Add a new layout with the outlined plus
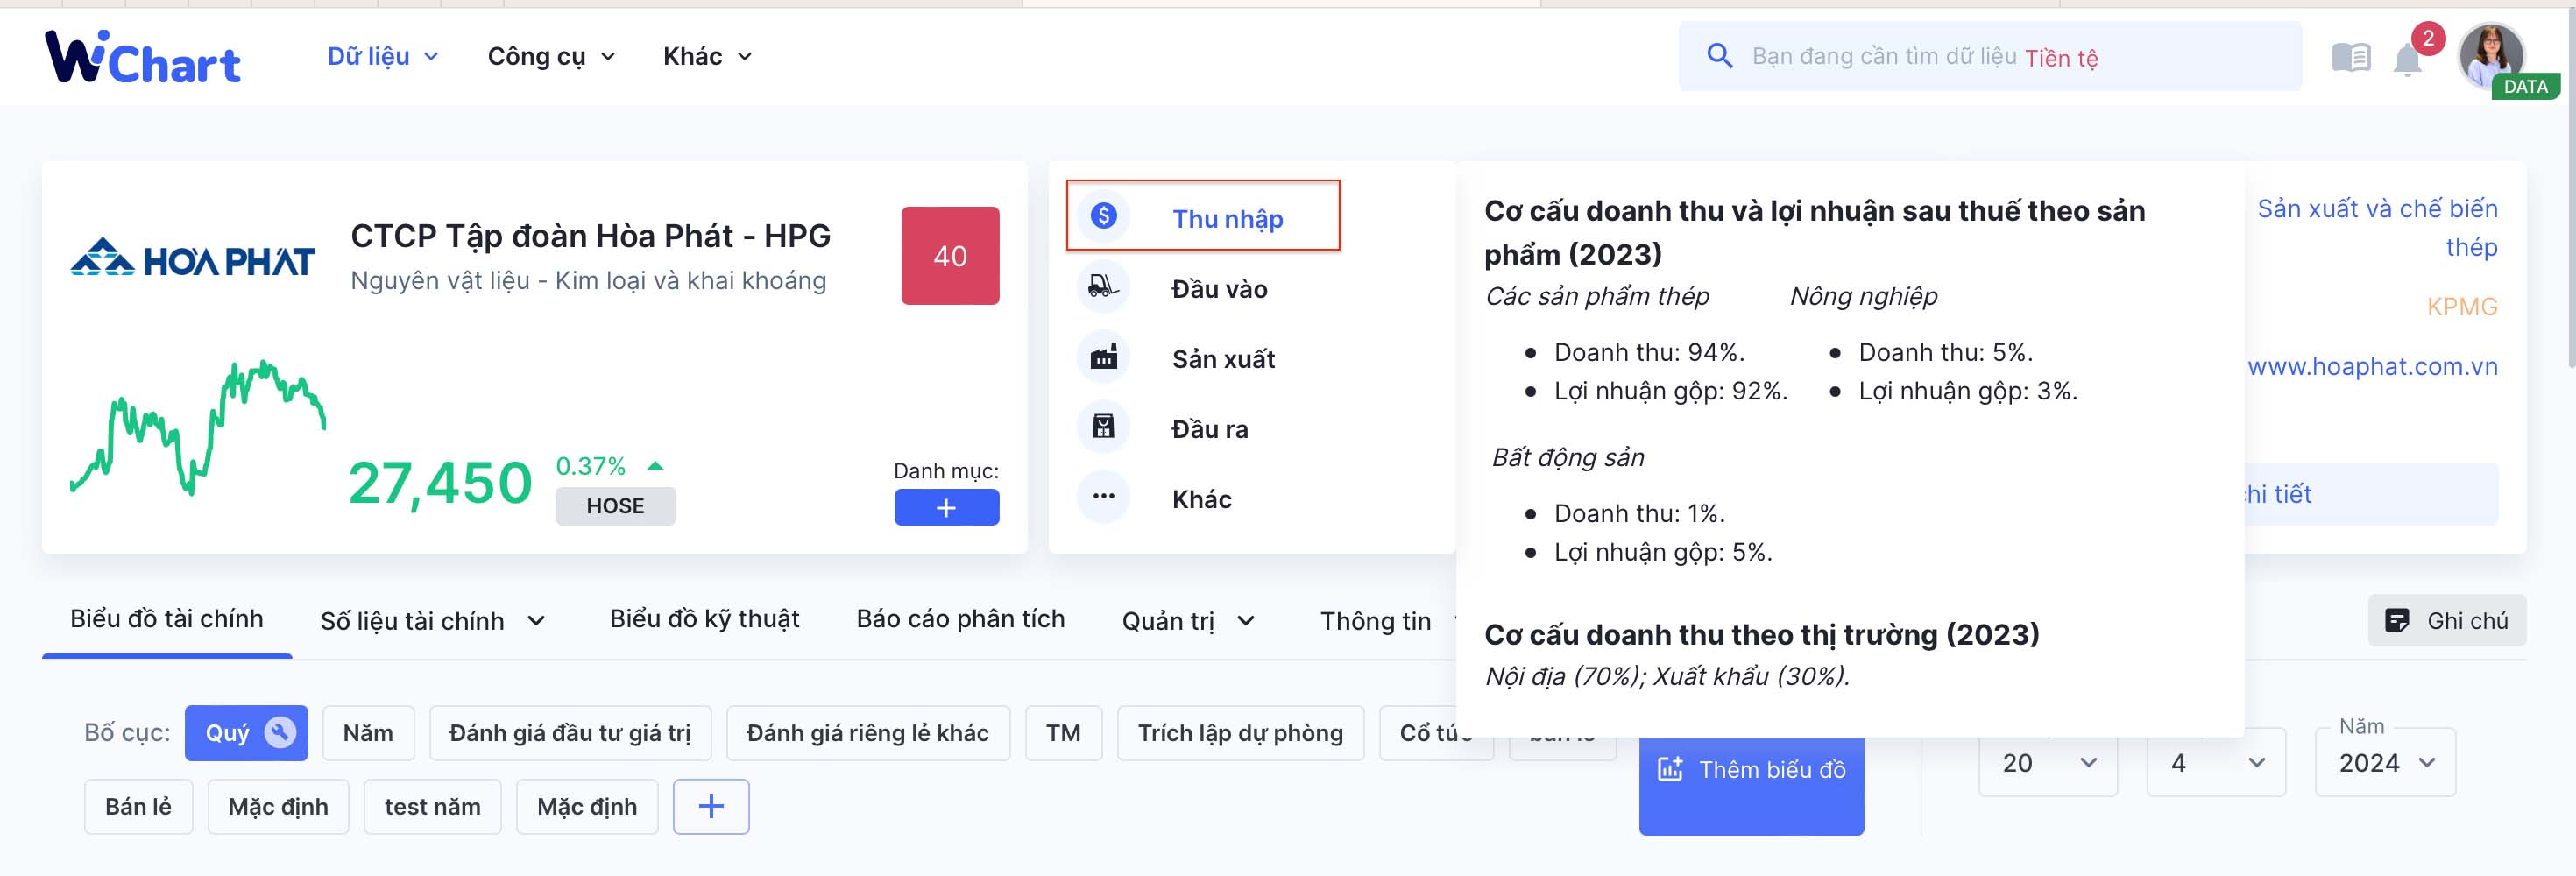The image size is (2576, 876). coord(711,806)
